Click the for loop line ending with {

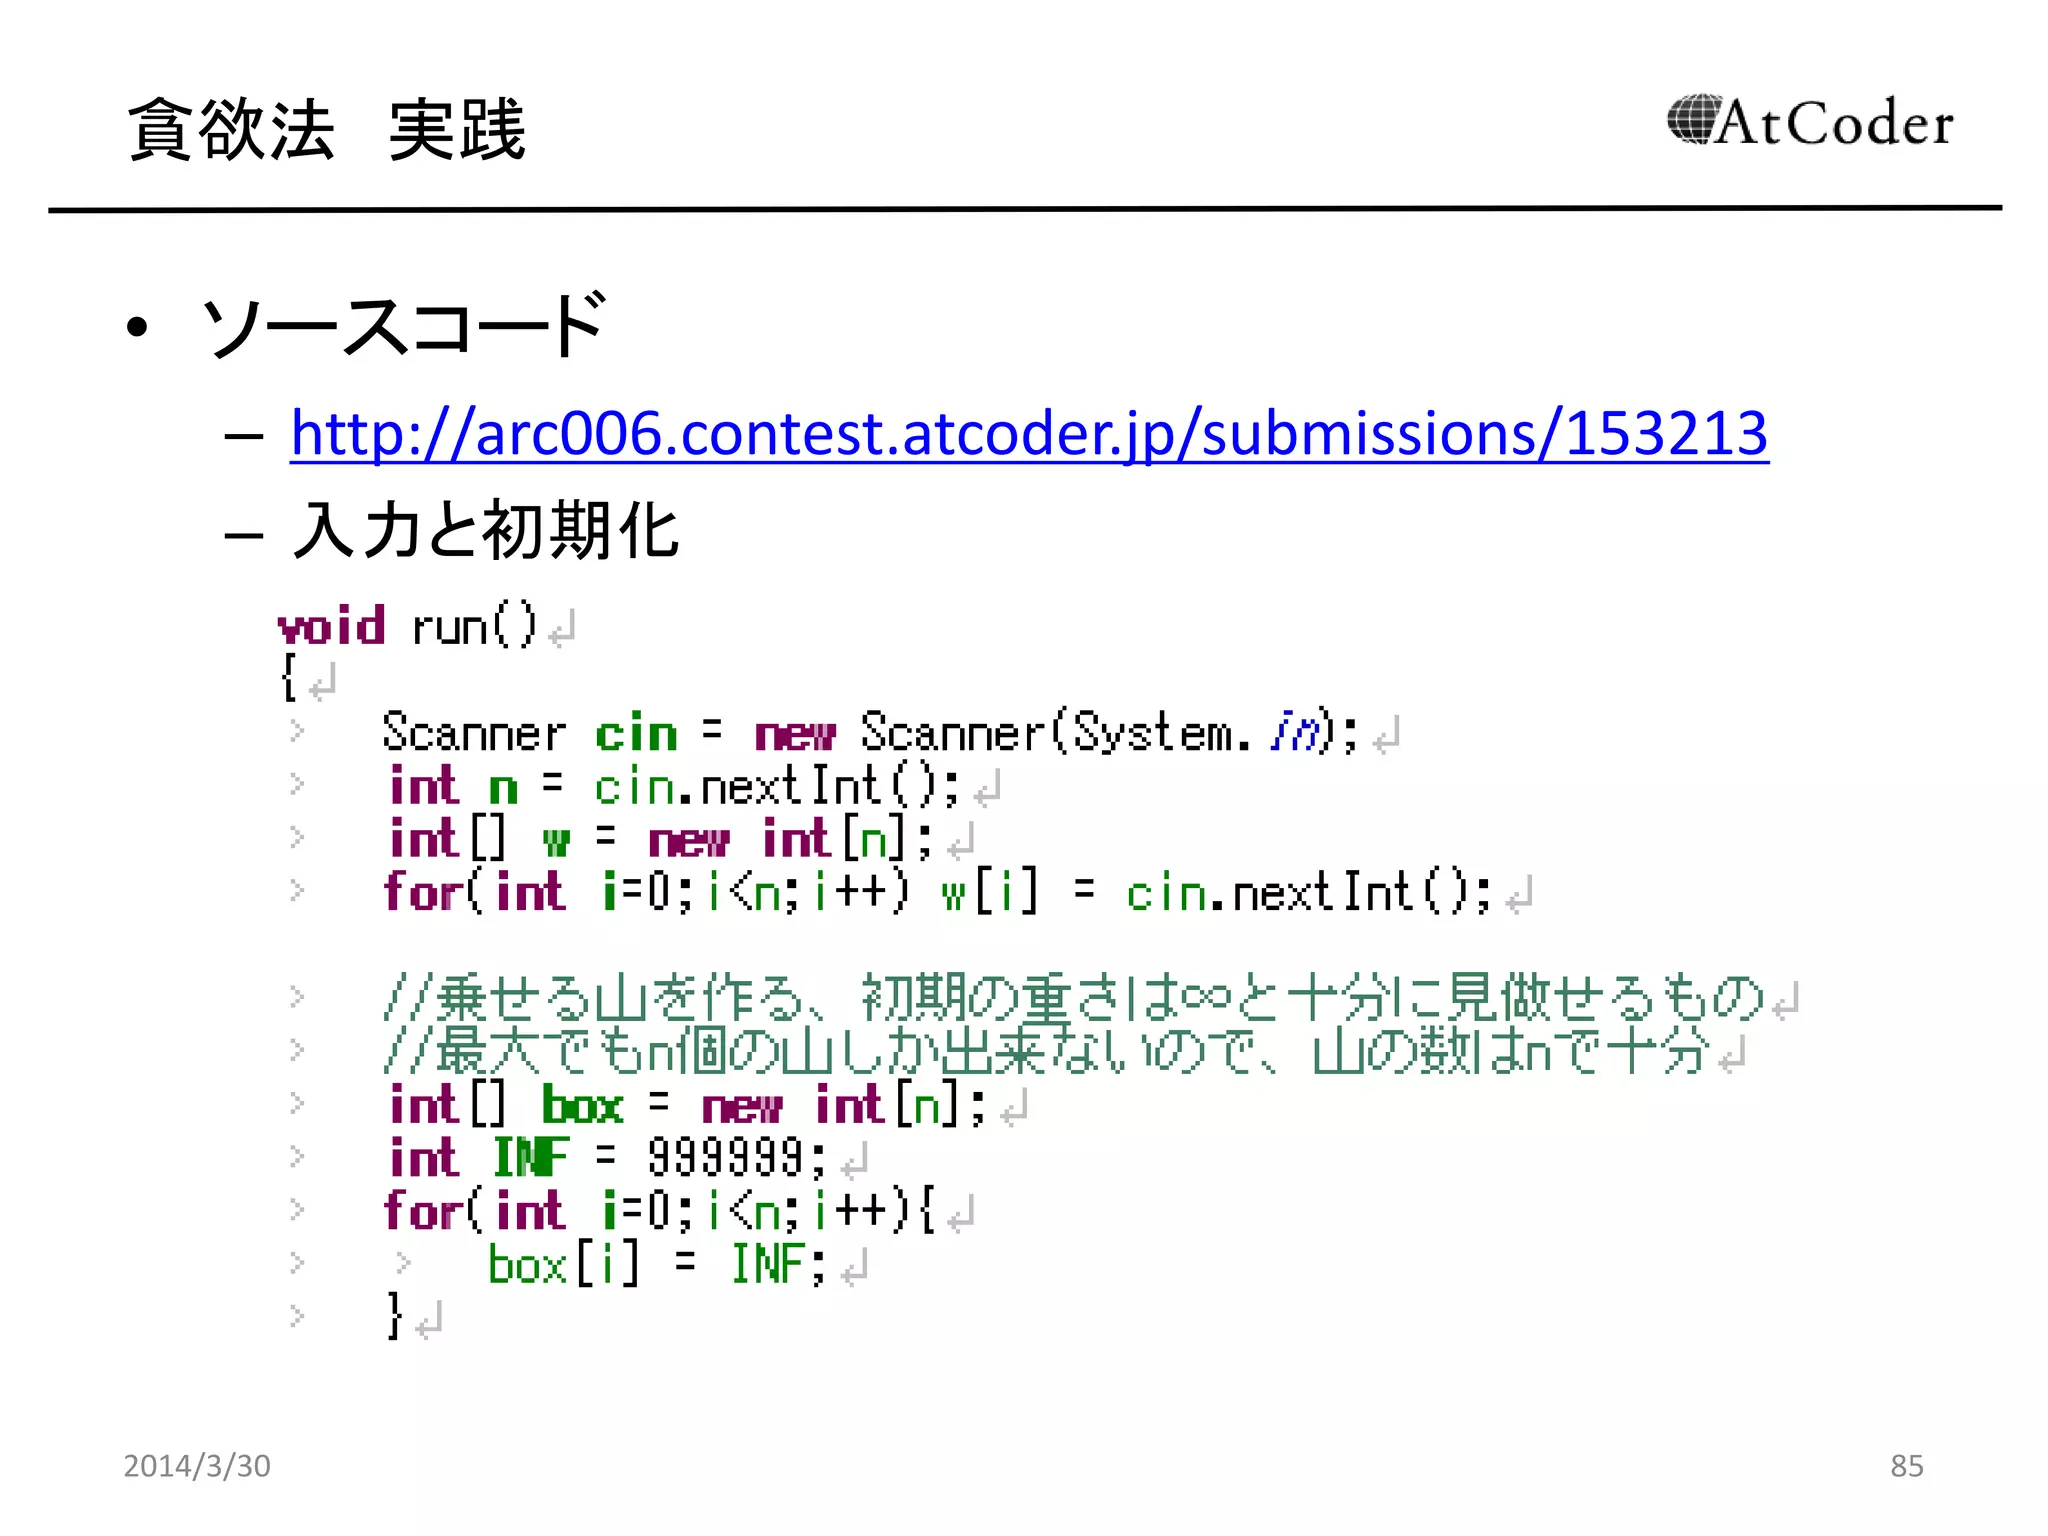[660, 1211]
